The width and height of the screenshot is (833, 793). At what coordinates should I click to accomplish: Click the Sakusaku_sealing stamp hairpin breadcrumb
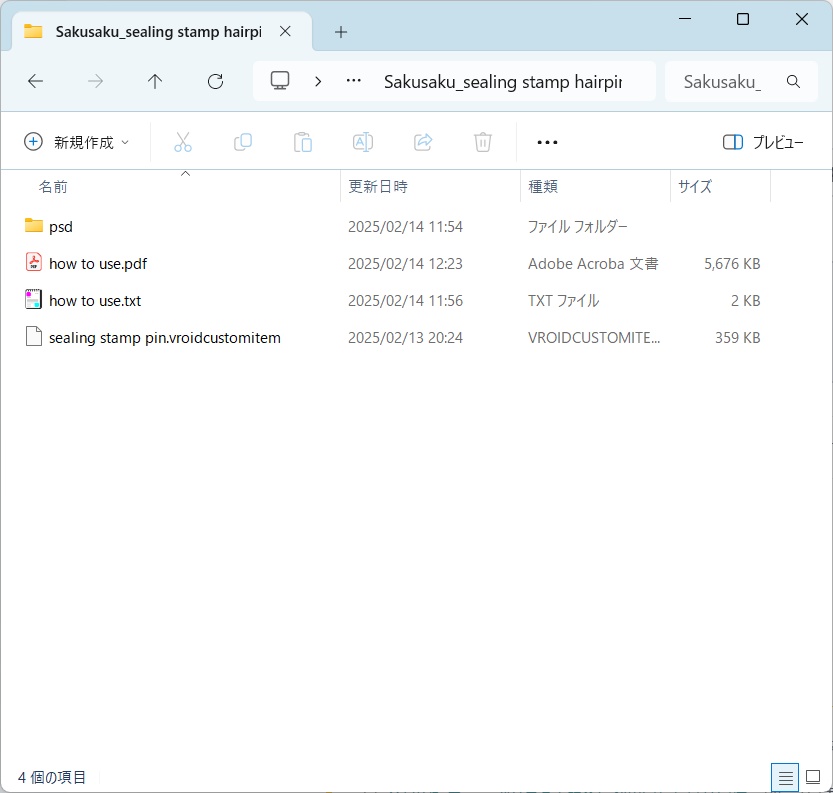point(503,82)
